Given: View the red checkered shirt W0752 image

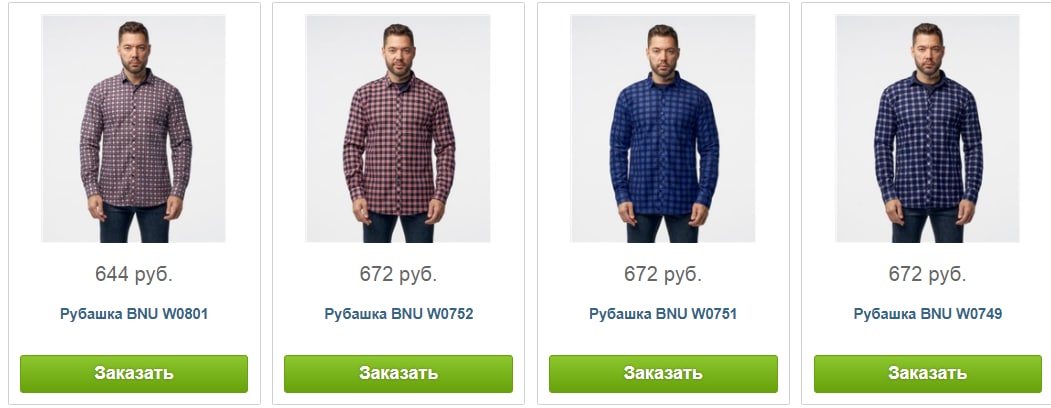Looking at the screenshot, I should [x=398, y=129].
